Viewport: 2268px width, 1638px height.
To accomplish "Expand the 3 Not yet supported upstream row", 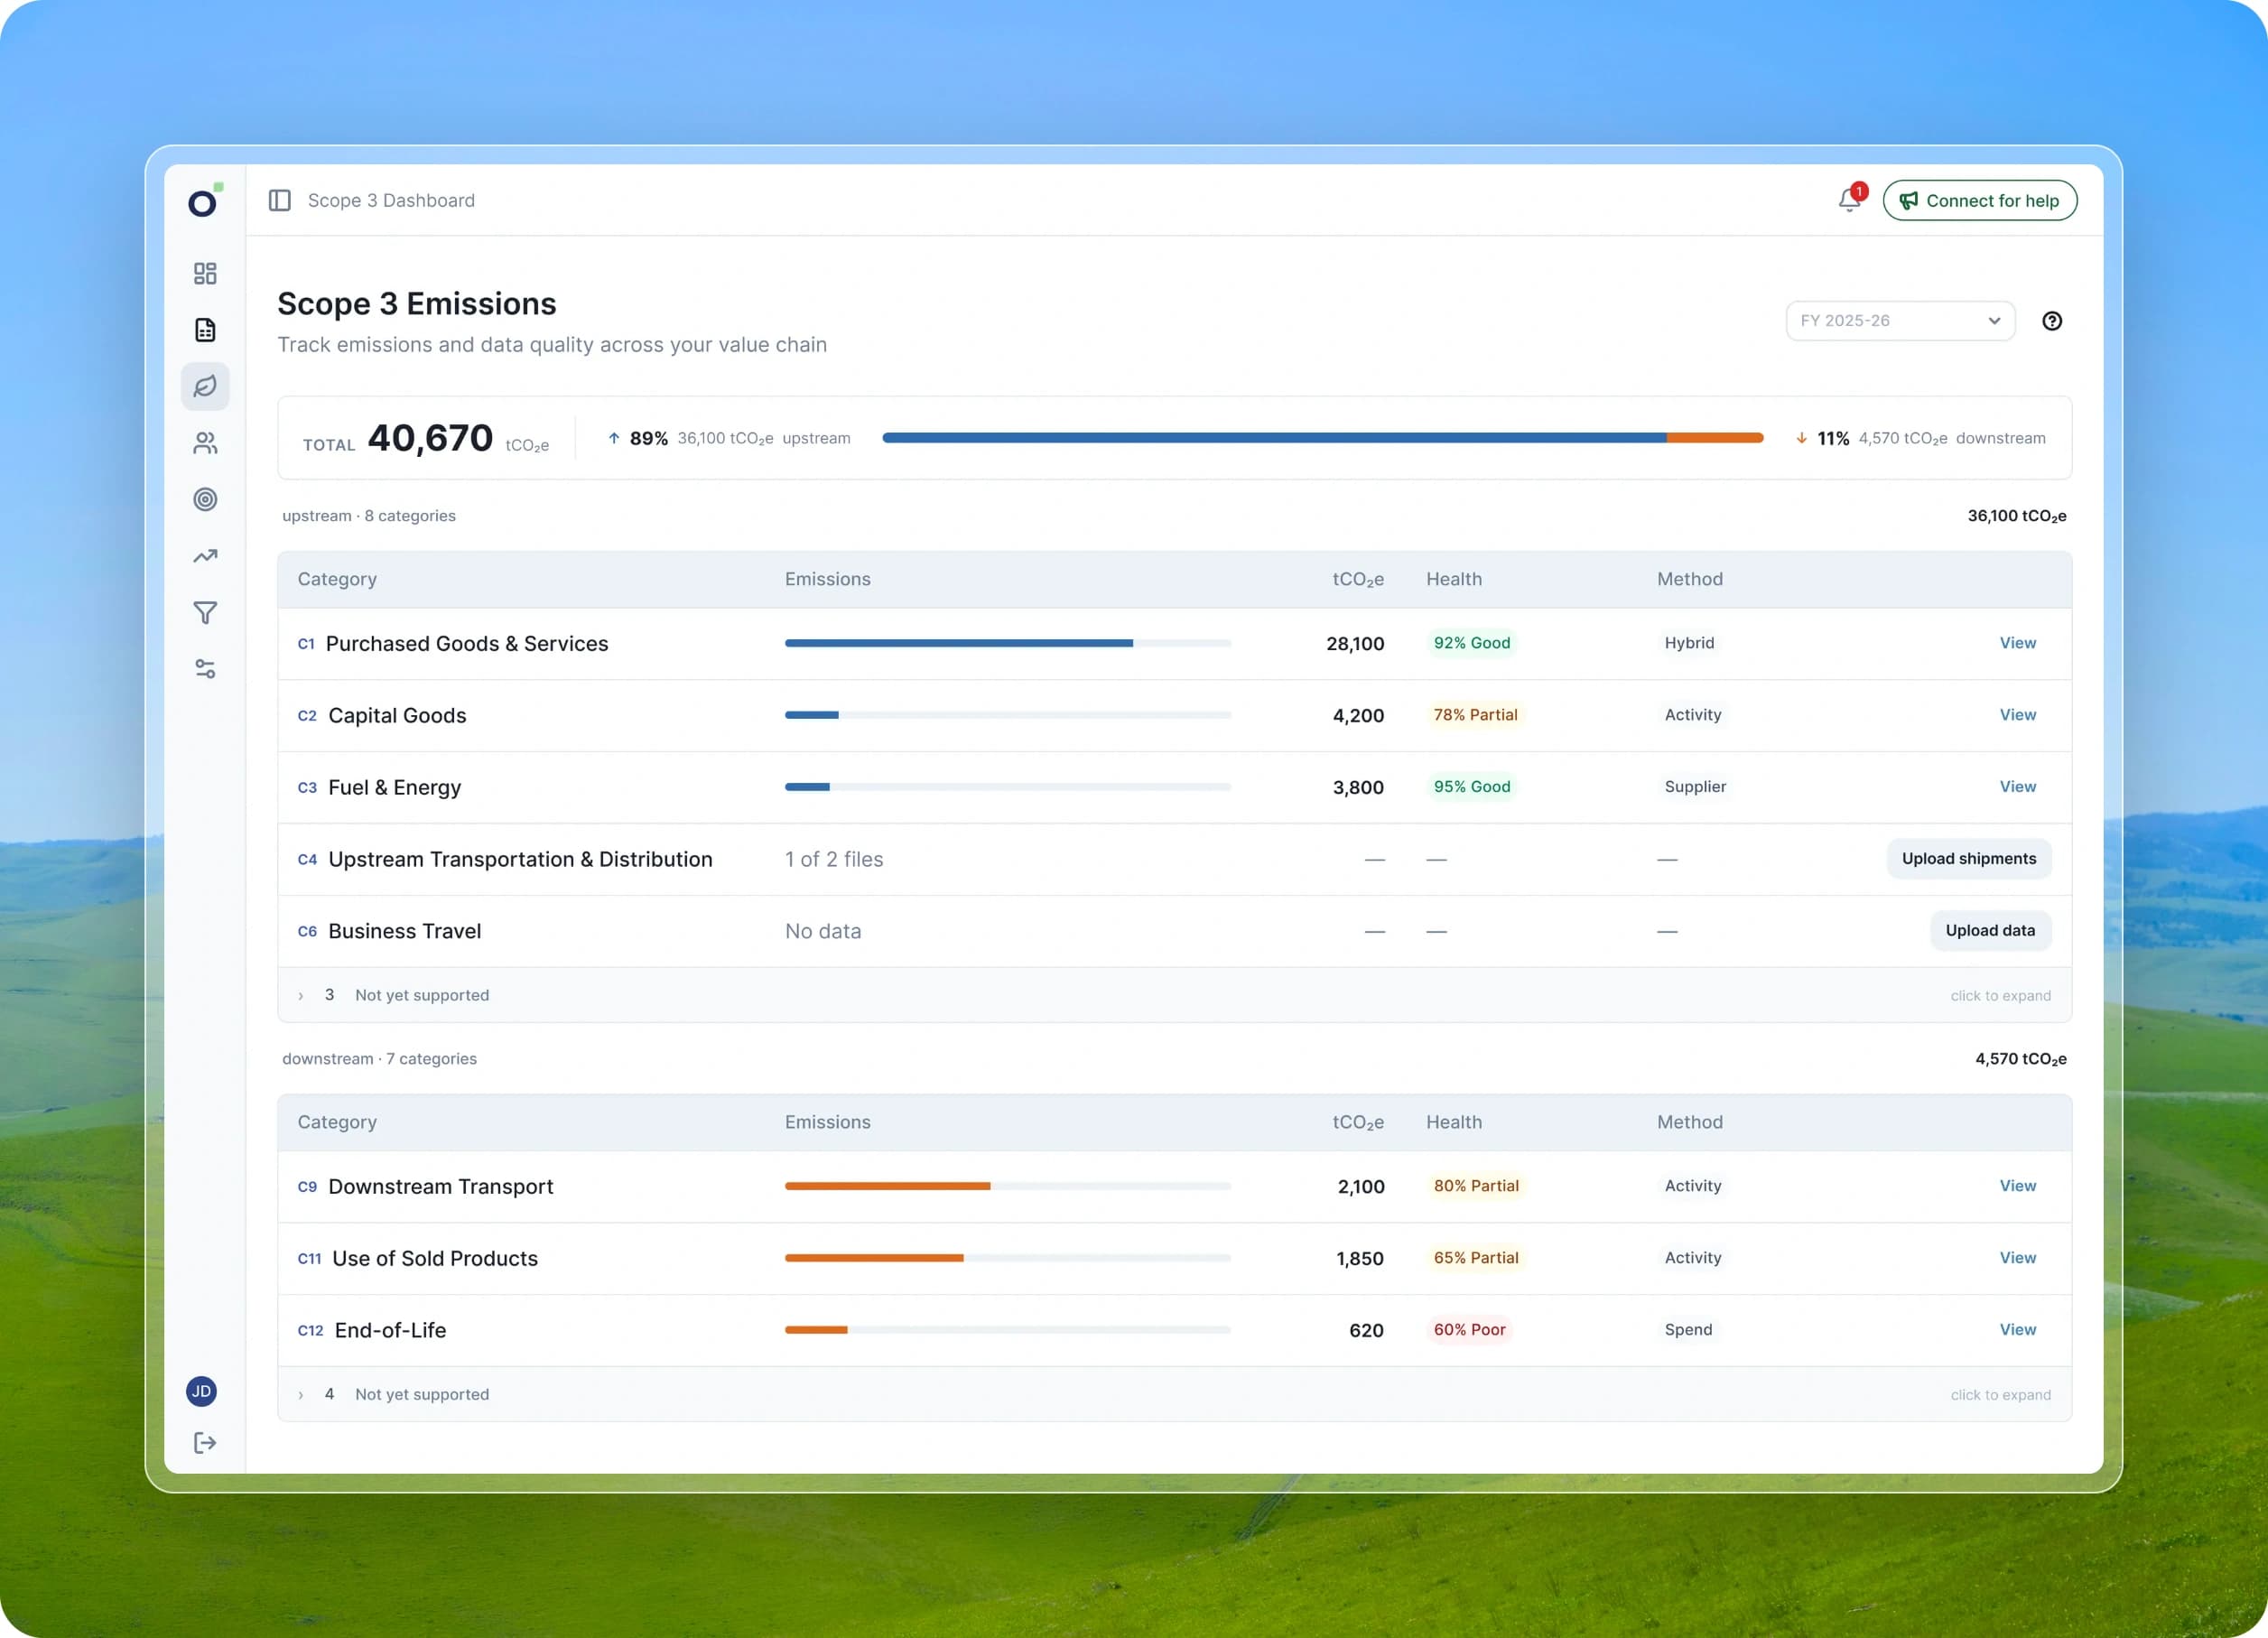I will coord(1174,995).
